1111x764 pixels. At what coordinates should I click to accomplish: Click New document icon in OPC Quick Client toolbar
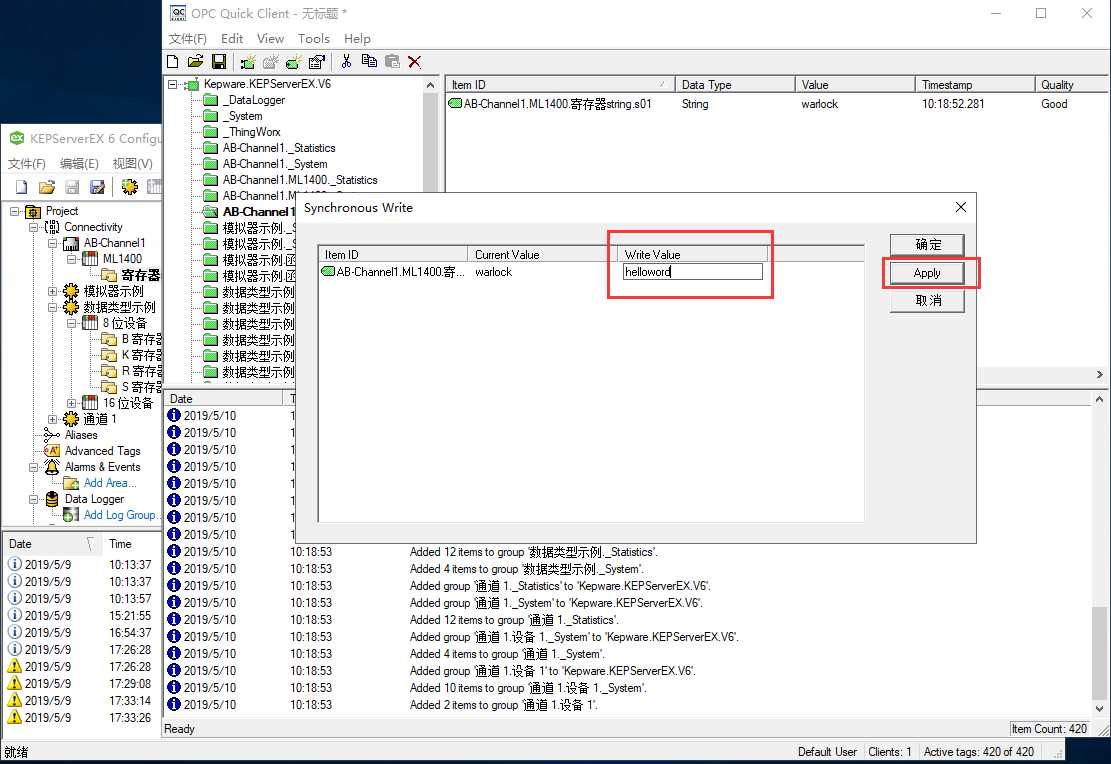click(x=172, y=62)
